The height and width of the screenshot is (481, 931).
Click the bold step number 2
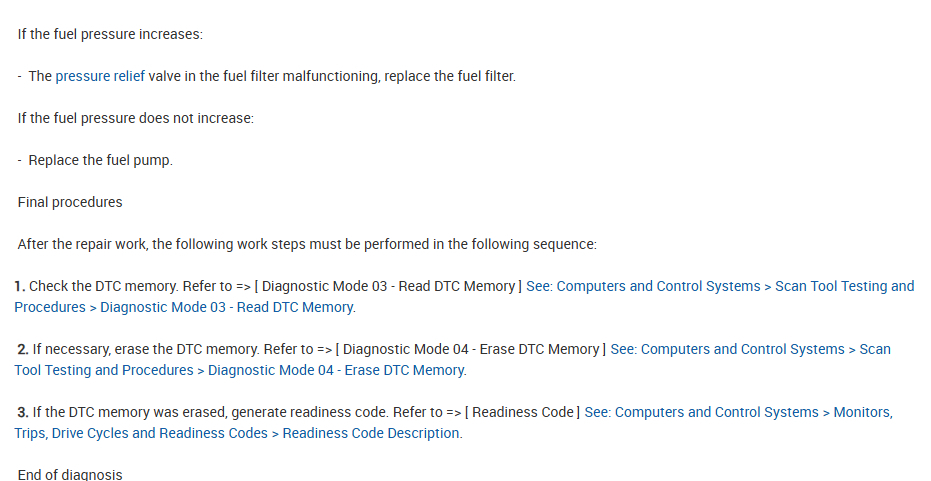click(23, 349)
